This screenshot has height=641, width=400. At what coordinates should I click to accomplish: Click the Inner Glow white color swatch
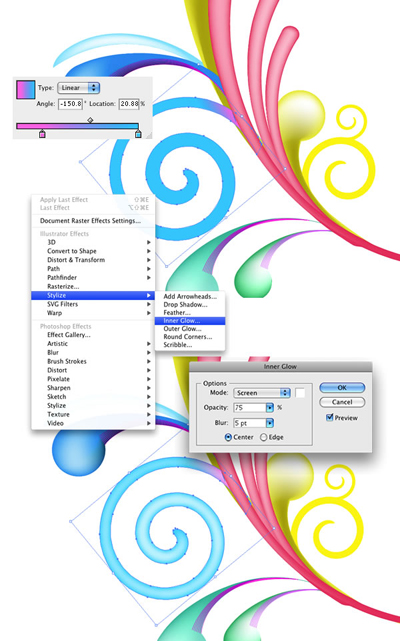[300, 393]
